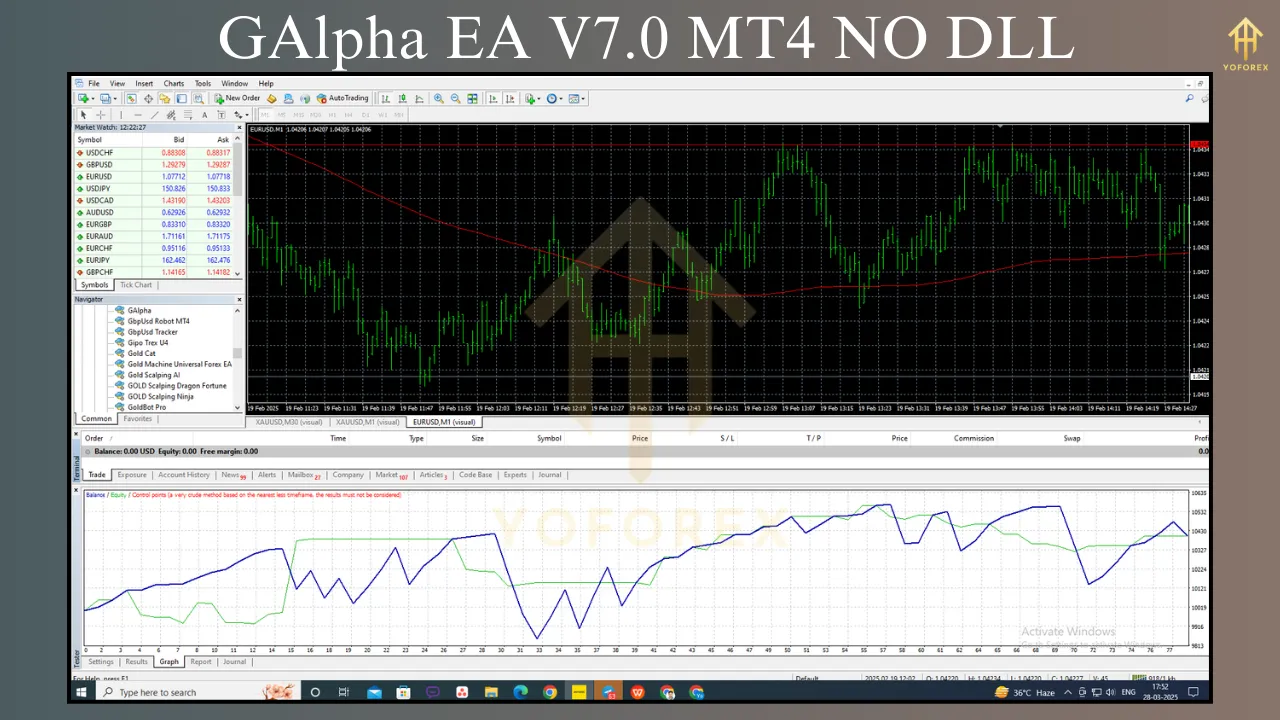The width and height of the screenshot is (1280, 720).
Task: Select the M1 timeframe button
Action: pos(265,115)
